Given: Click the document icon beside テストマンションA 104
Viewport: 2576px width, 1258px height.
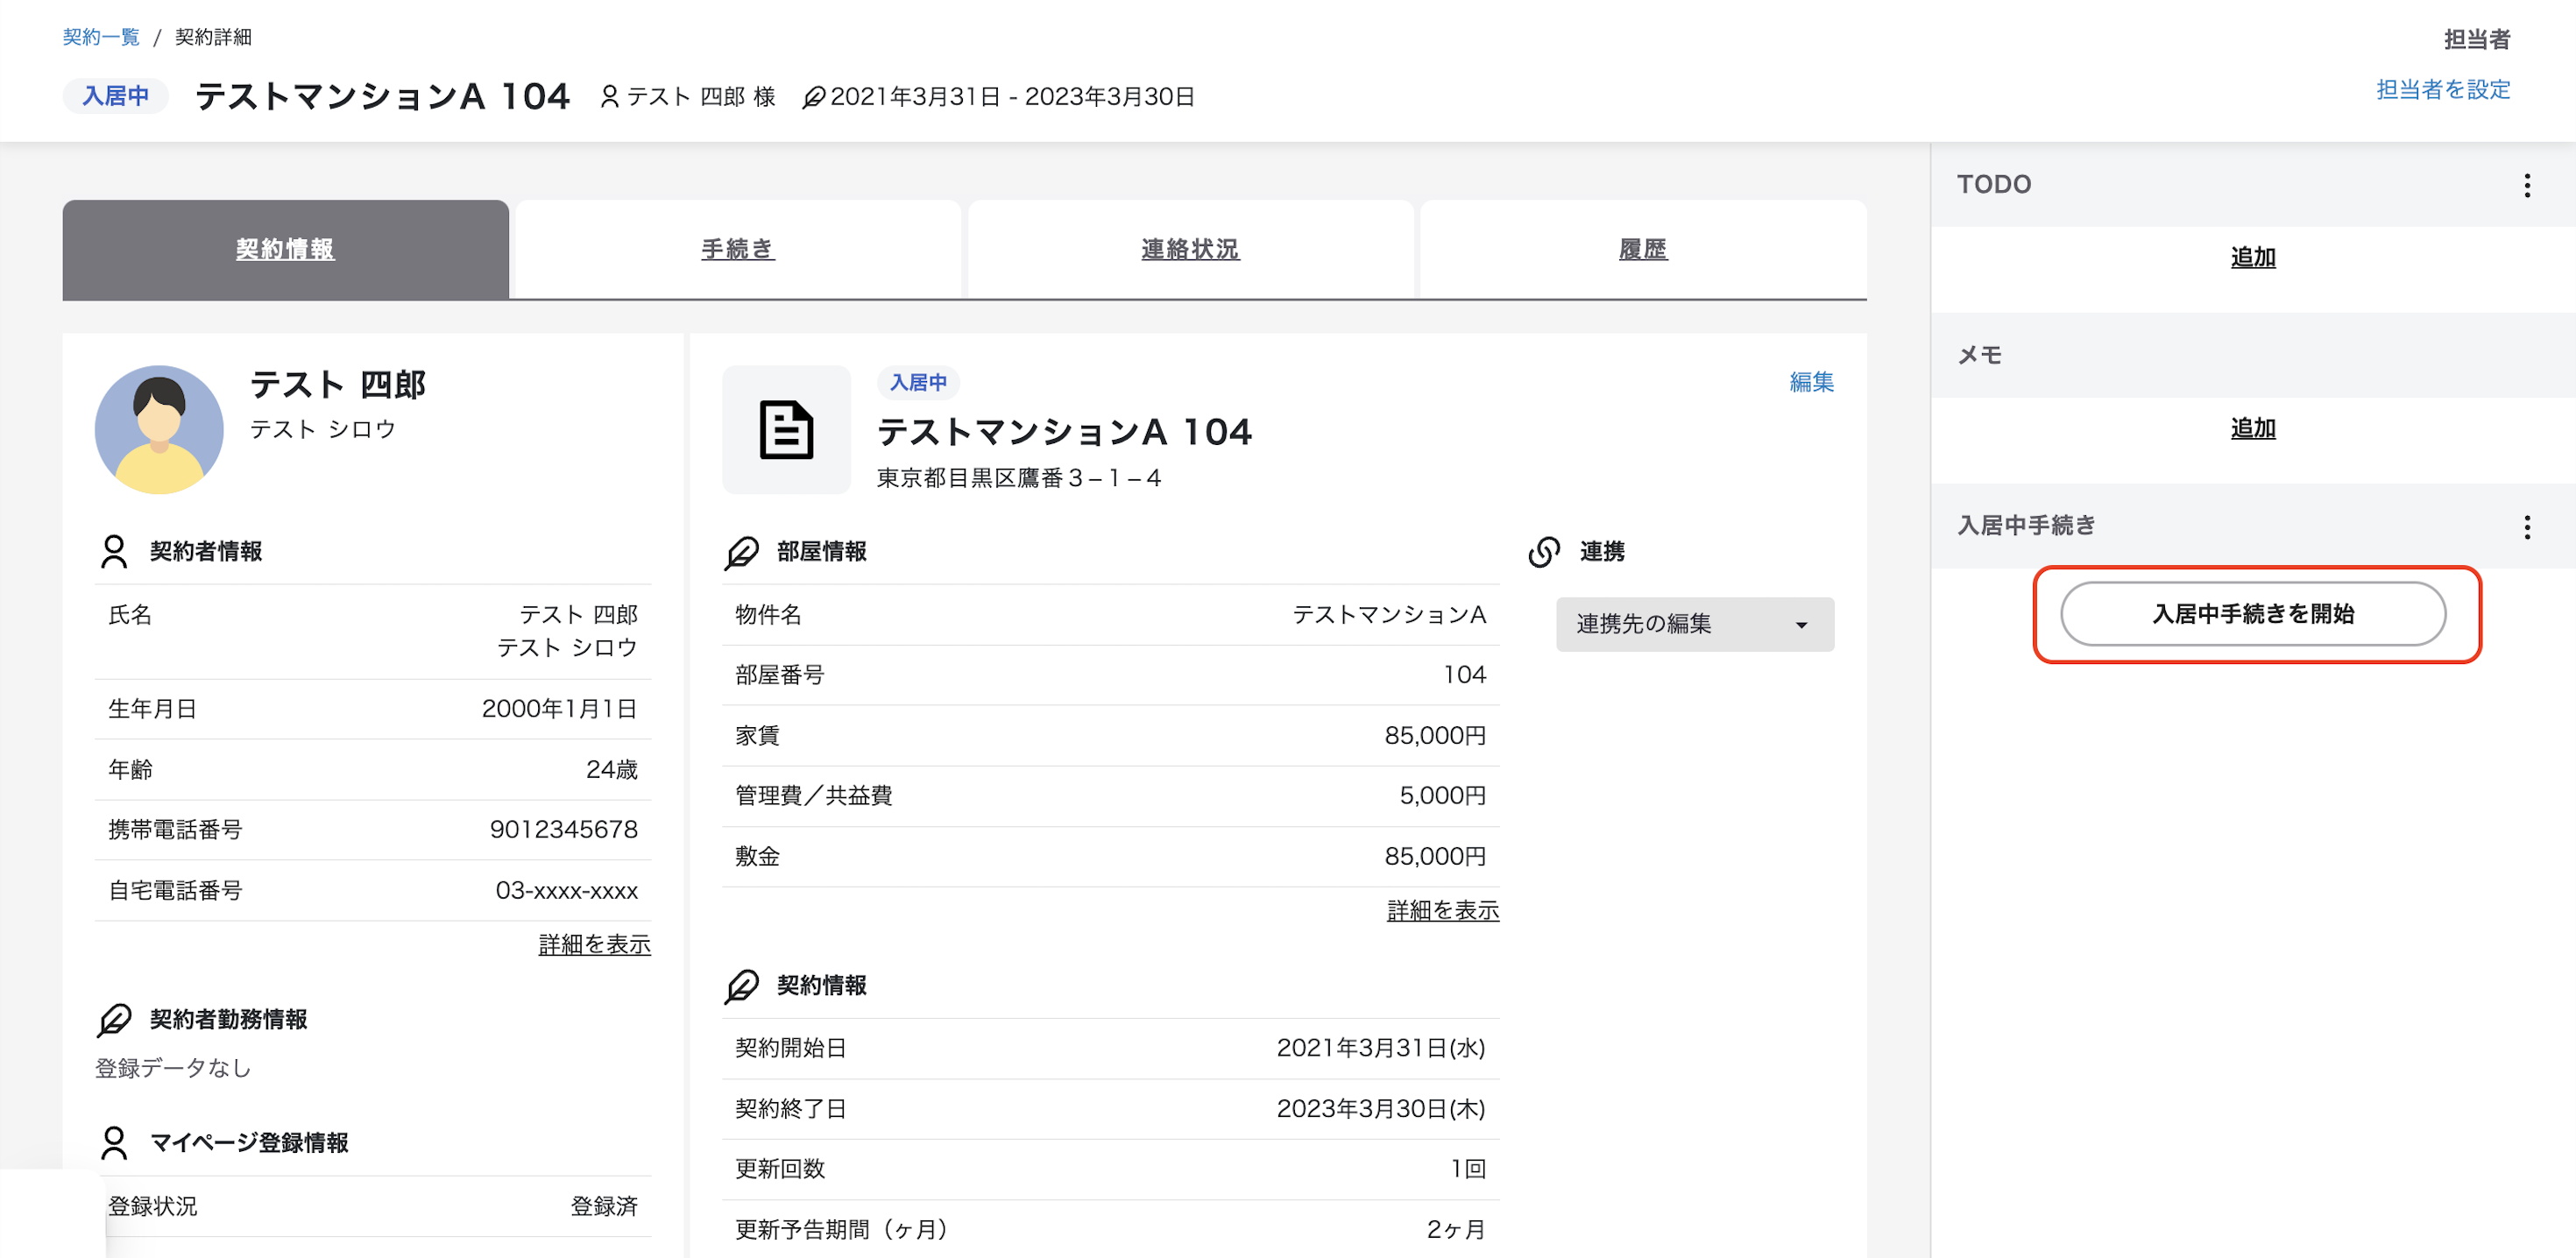Looking at the screenshot, I should coord(786,429).
